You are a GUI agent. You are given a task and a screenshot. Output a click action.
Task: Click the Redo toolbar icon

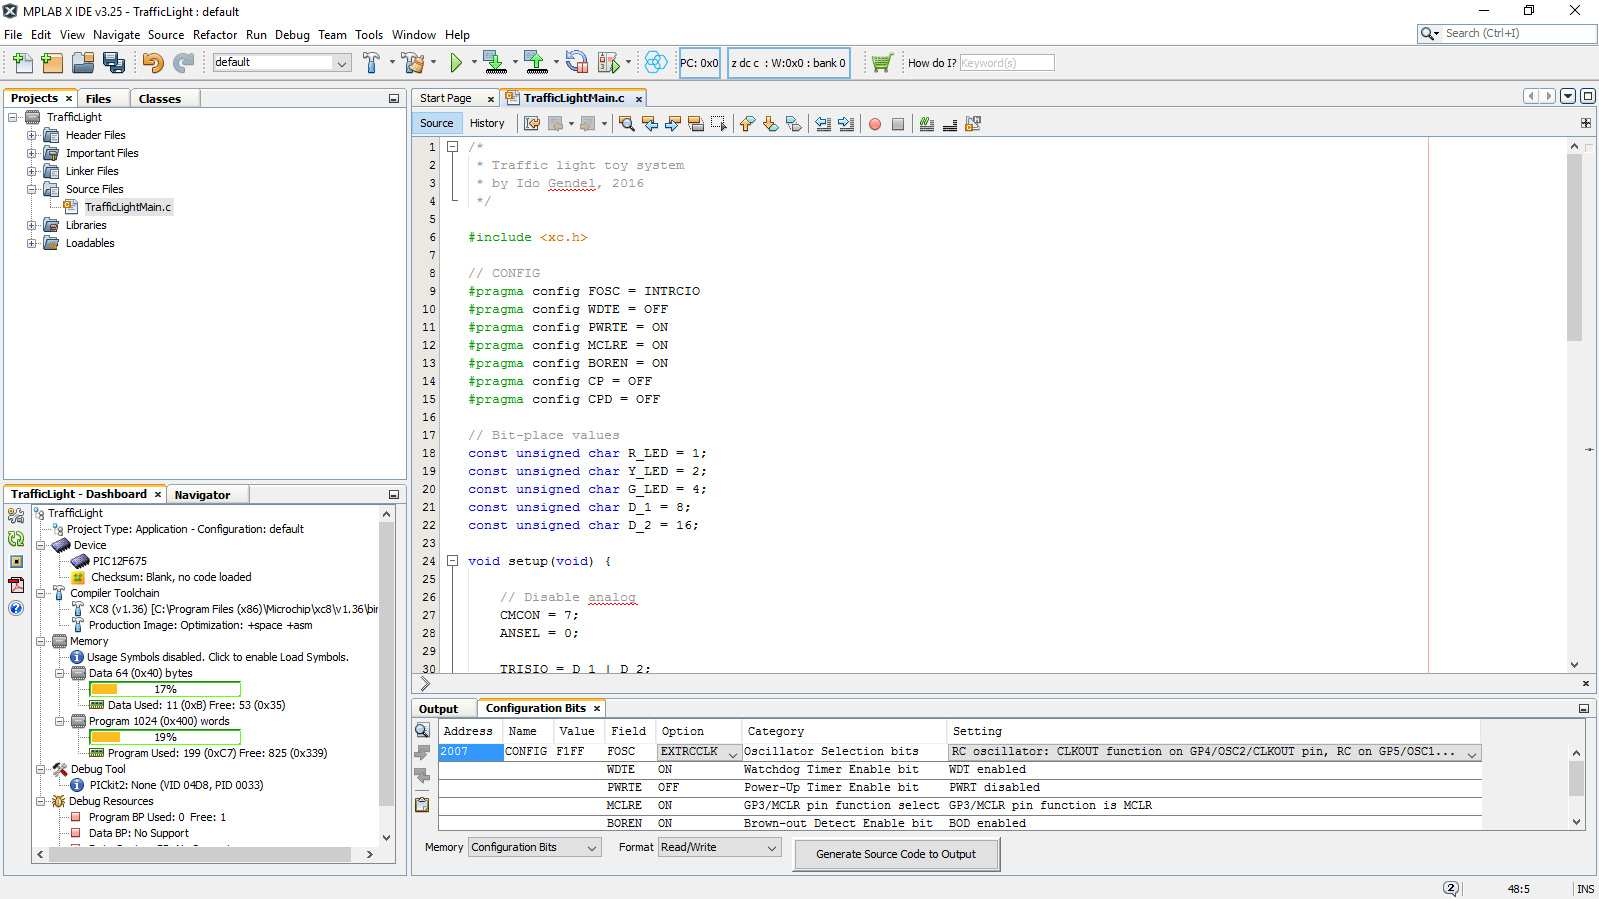click(184, 63)
